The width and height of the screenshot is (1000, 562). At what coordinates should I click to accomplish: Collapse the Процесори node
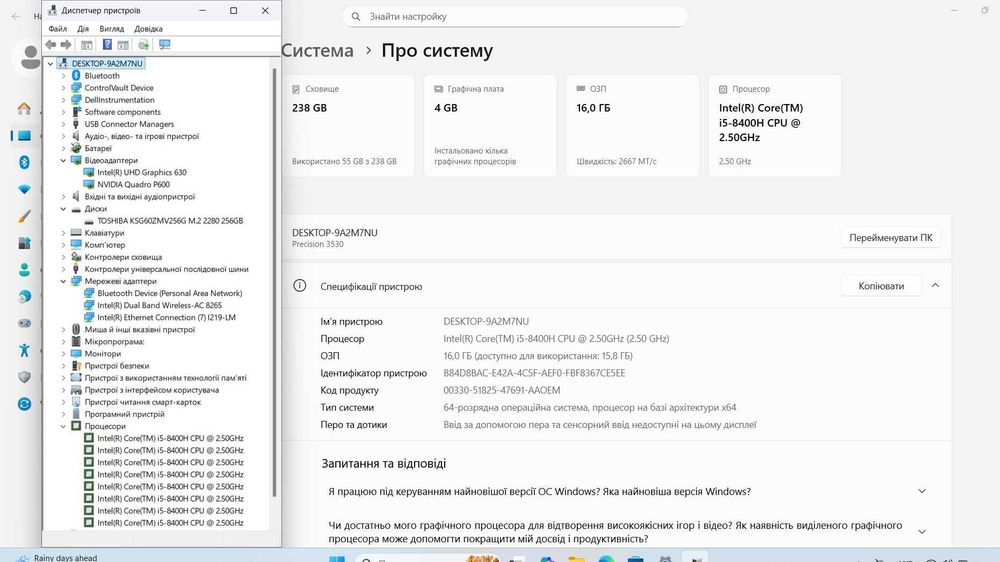[x=63, y=426]
